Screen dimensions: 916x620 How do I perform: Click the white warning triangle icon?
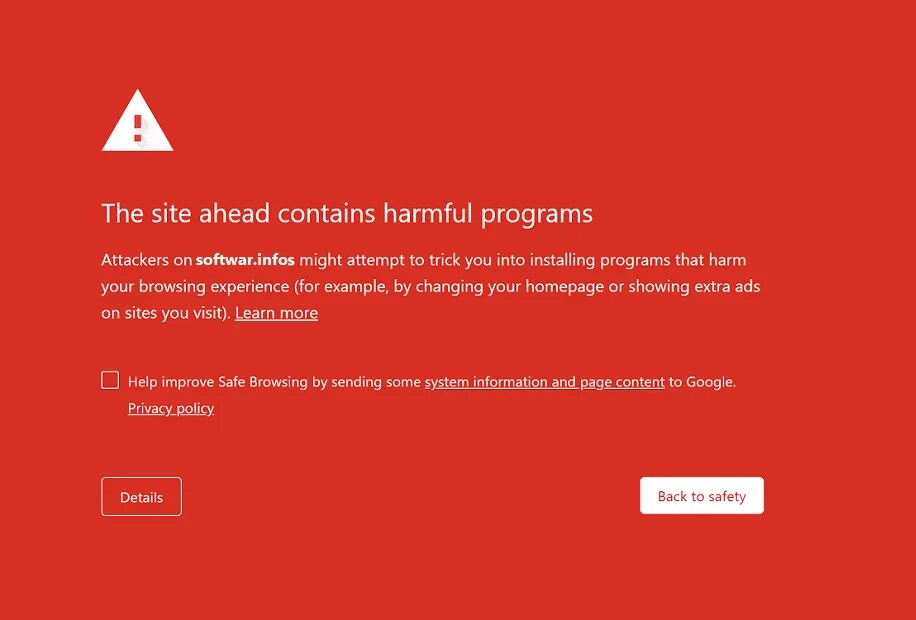pyautogui.click(x=137, y=121)
